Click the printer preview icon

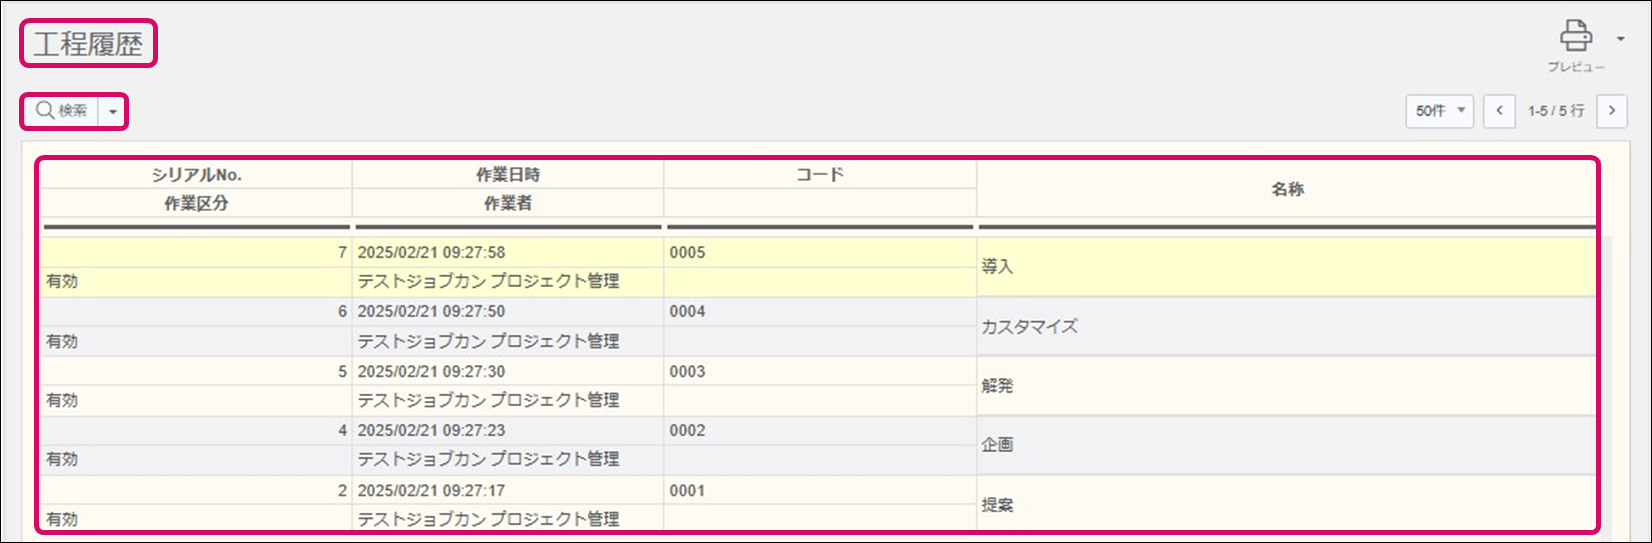click(1575, 37)
